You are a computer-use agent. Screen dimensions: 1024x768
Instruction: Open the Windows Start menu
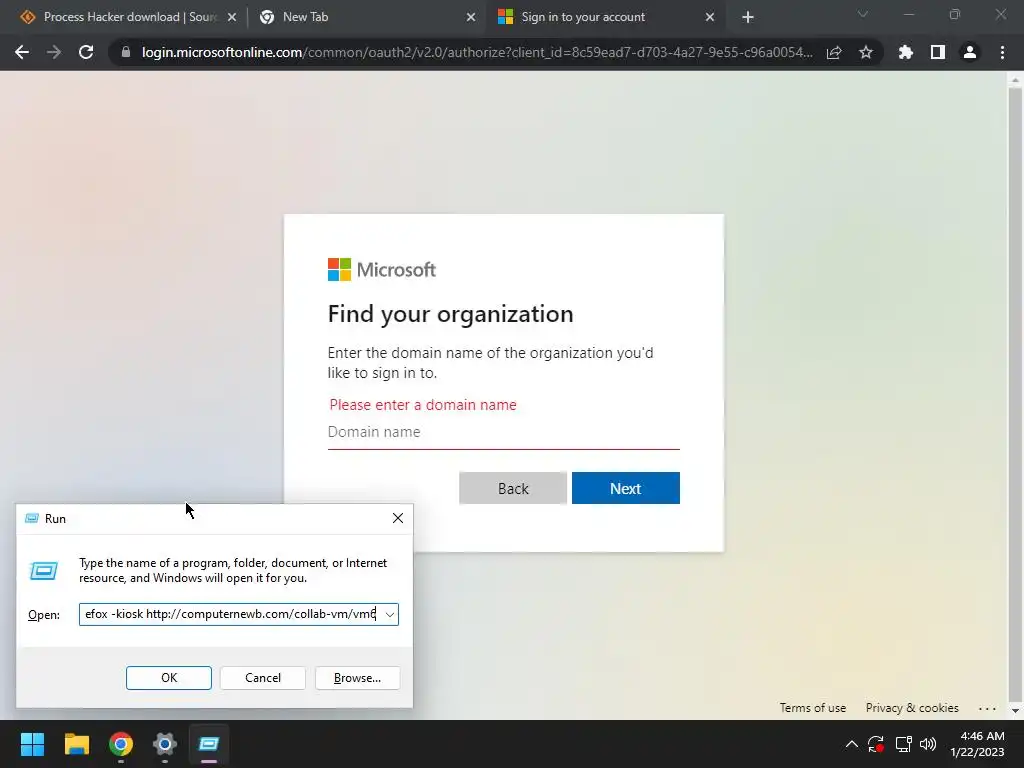(32, 744)
